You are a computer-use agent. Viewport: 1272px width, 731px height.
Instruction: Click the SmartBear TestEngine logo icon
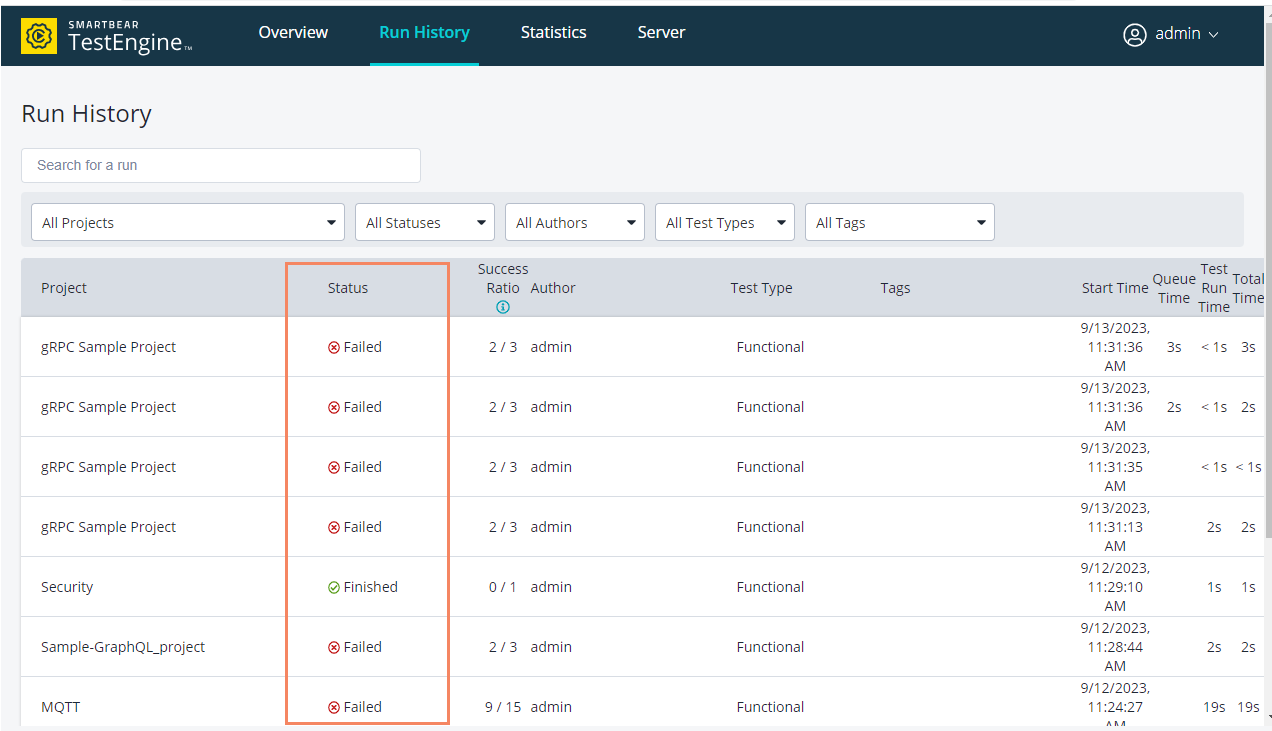pyautogui.click(x=39, y=35)
